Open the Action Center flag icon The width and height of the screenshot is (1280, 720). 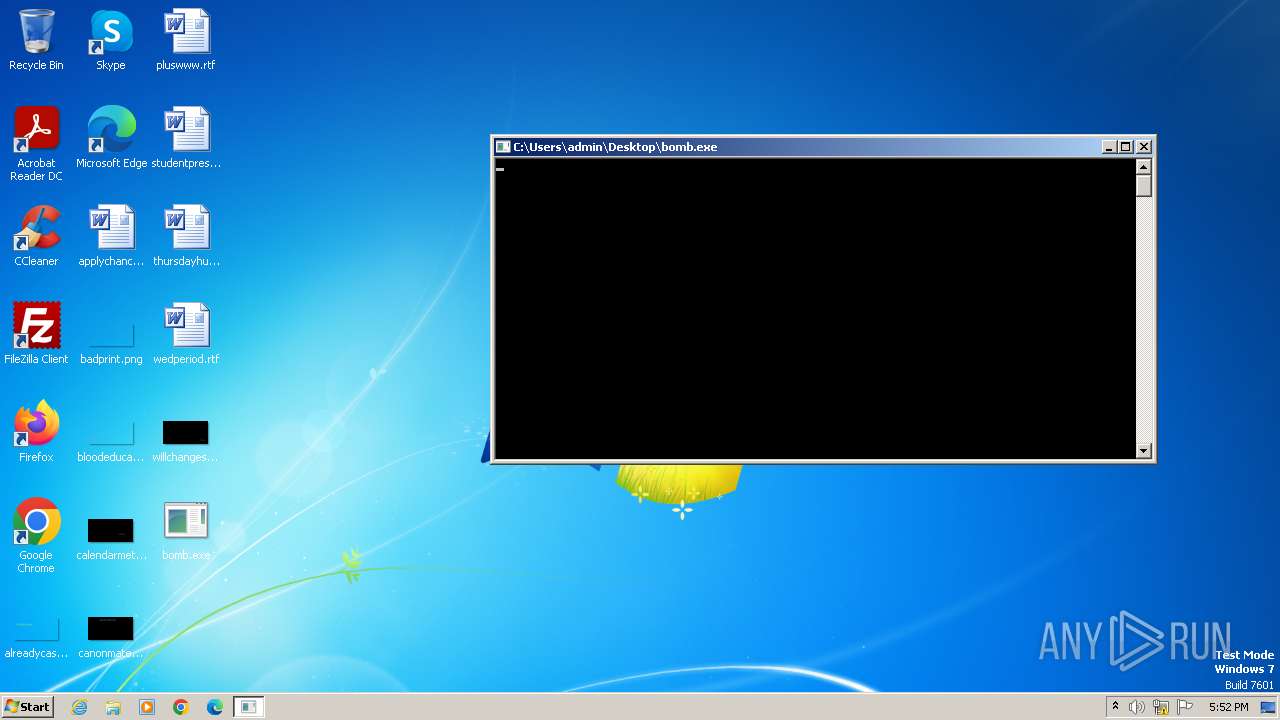click(x=1185, y=707)
